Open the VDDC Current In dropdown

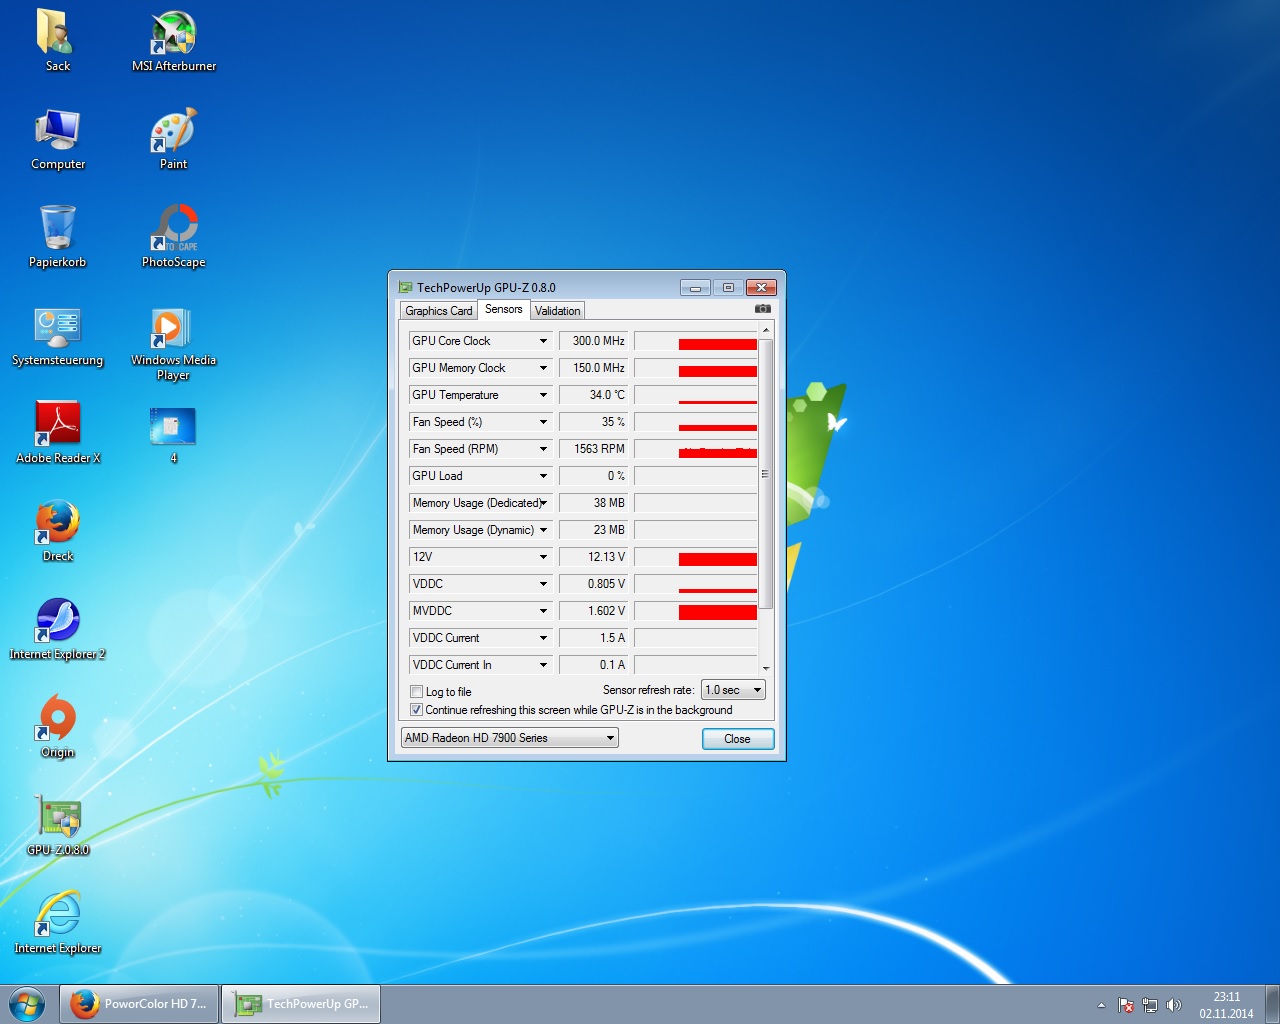(544, 665)
